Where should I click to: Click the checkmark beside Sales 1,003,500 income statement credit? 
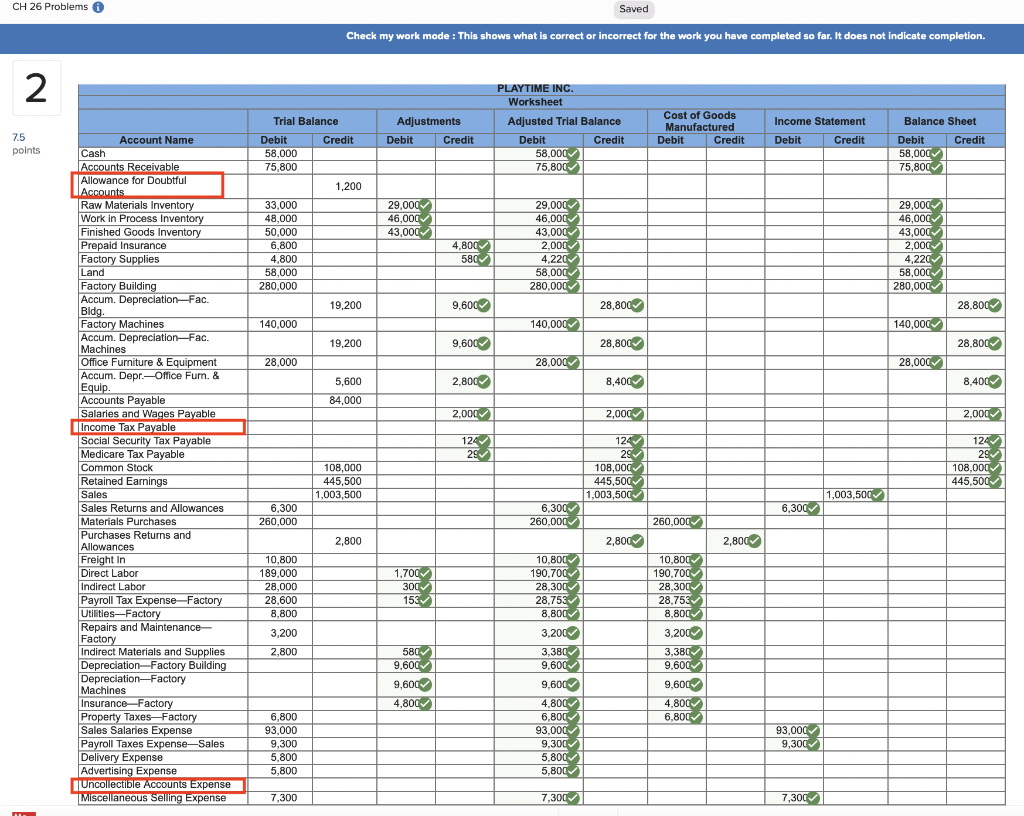[x=877, y=494]
